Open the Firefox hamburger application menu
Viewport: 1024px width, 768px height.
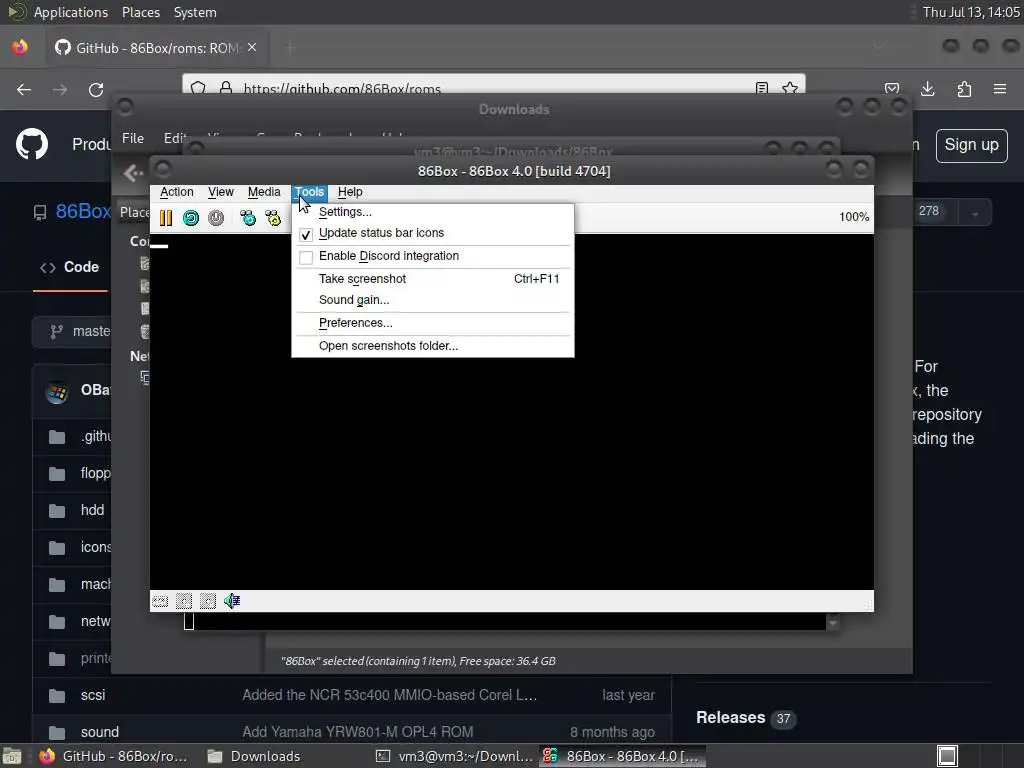pos(1000,89)
